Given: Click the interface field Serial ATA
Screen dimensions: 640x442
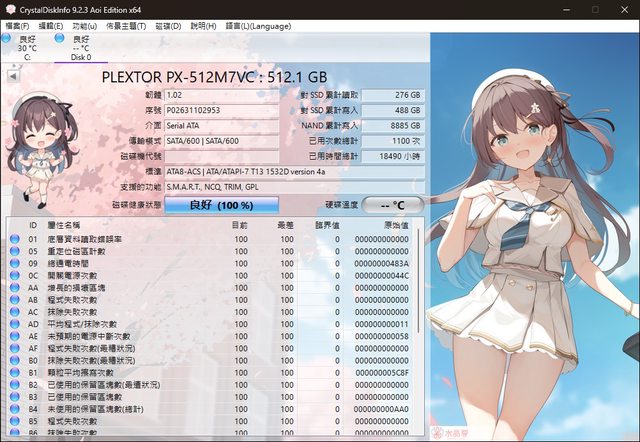Looking at the screenshot, I should (x=222, y=126).
